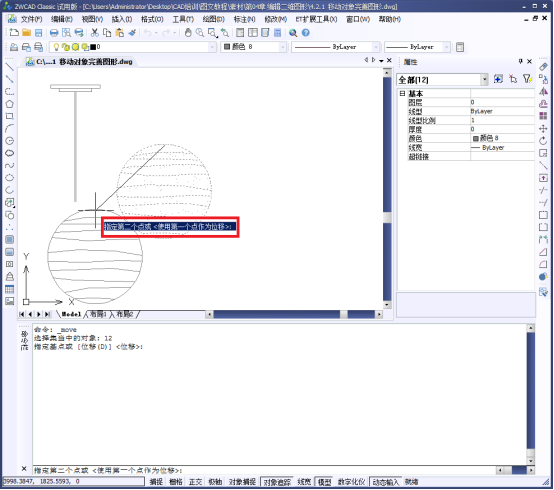Toggle 对象捕捉 object snap in status bar
The height and width of the screenshot is (490, 554).
tap(242, 482)
